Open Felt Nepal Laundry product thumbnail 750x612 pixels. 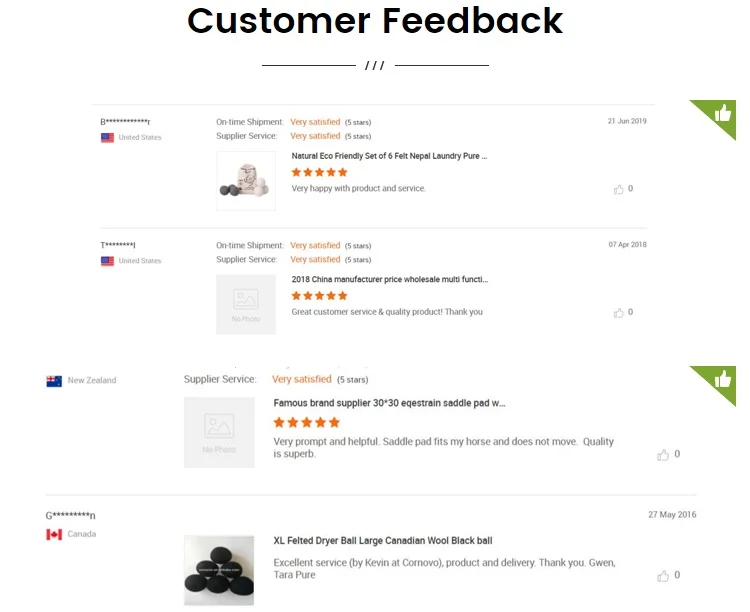click(246, 181)
